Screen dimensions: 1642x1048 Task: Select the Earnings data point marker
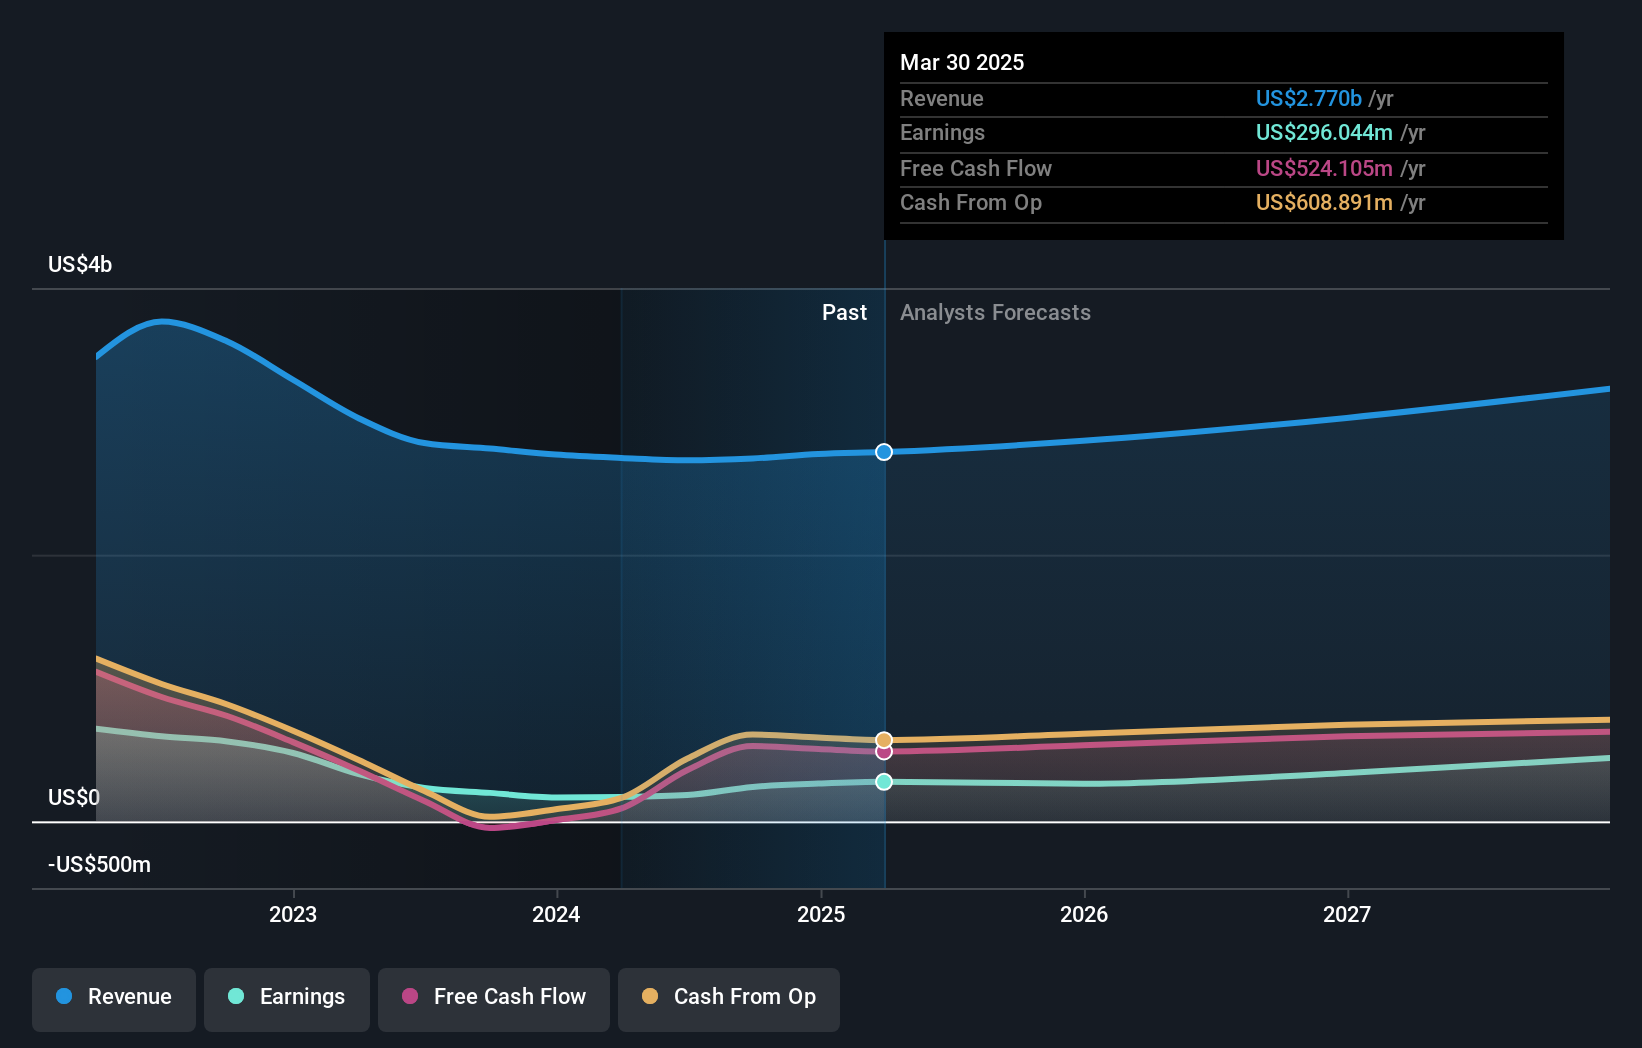pyautogui.click(x=884, y=782)
